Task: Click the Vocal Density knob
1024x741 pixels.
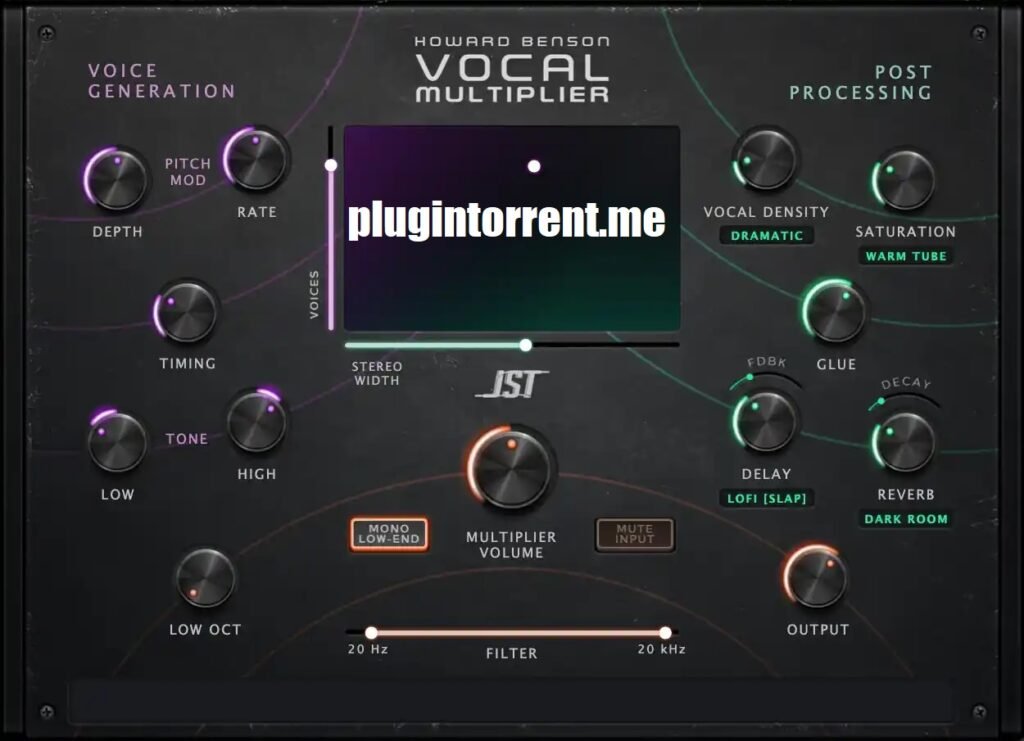Action: pyautogui.click(x=765, y=159)
